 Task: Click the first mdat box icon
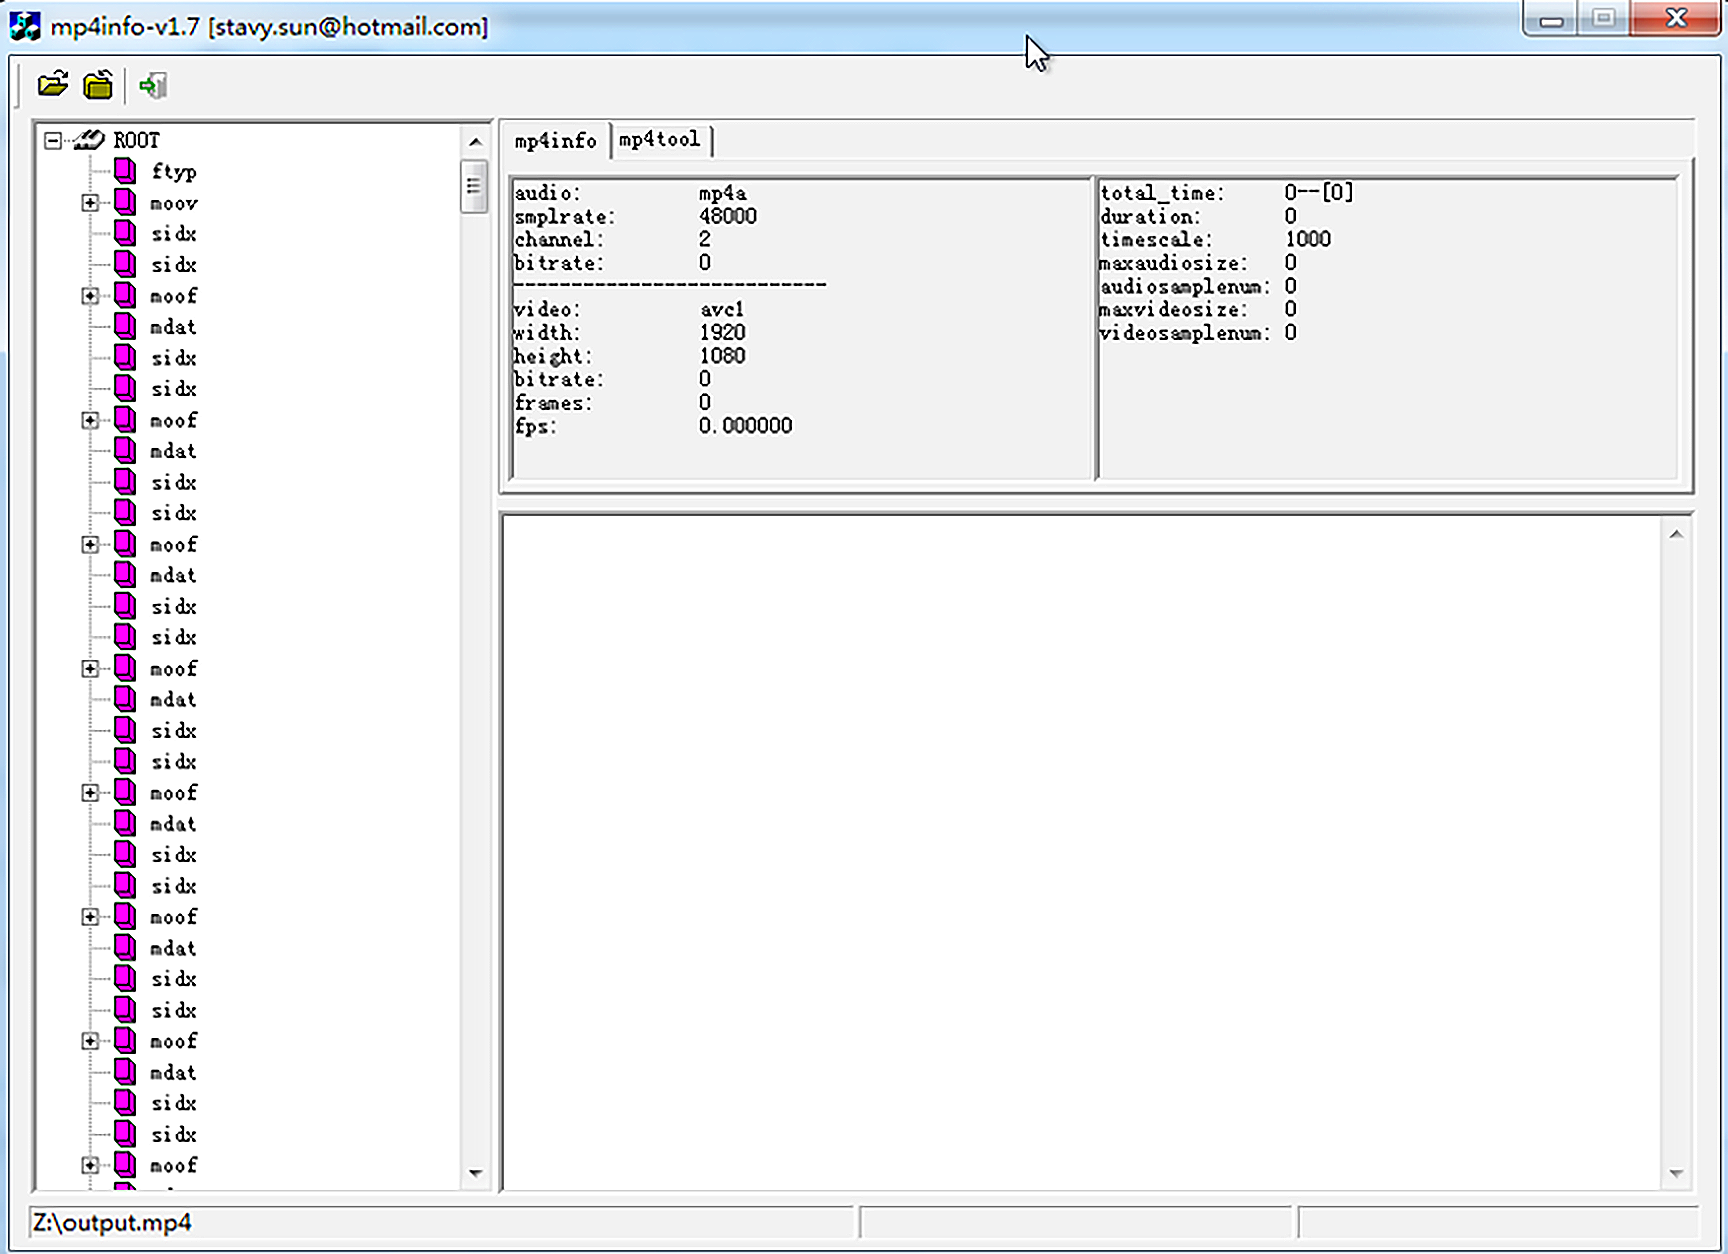[125, 327]
